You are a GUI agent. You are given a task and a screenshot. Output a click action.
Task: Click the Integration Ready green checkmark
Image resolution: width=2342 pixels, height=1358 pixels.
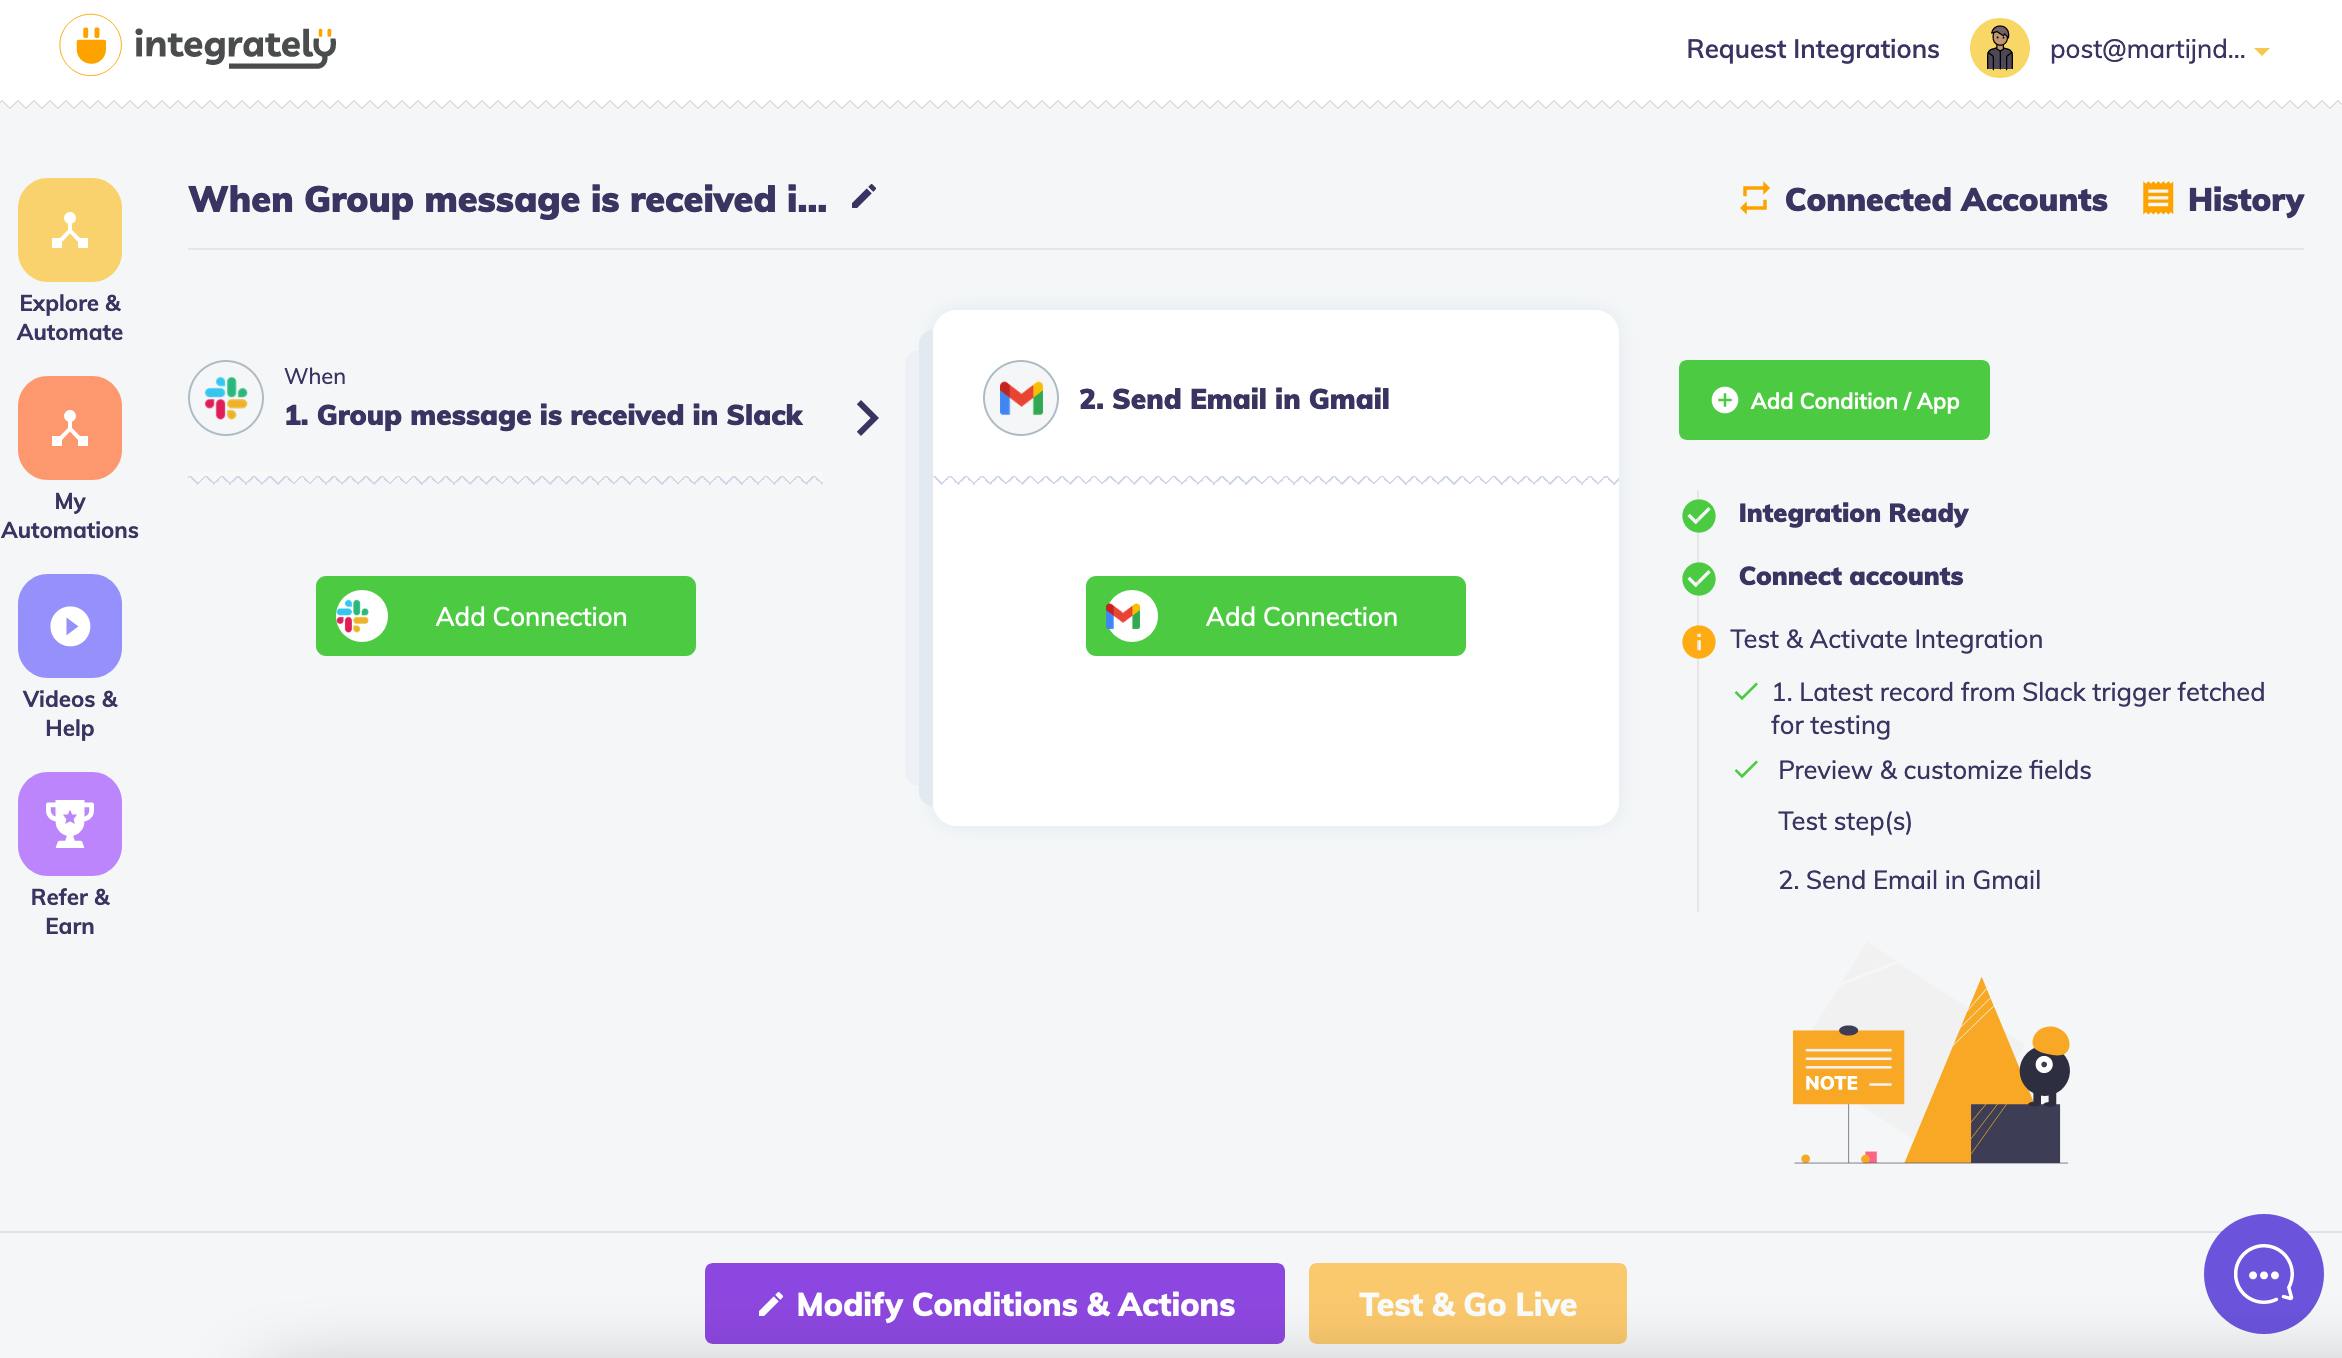pos(1698,515)
